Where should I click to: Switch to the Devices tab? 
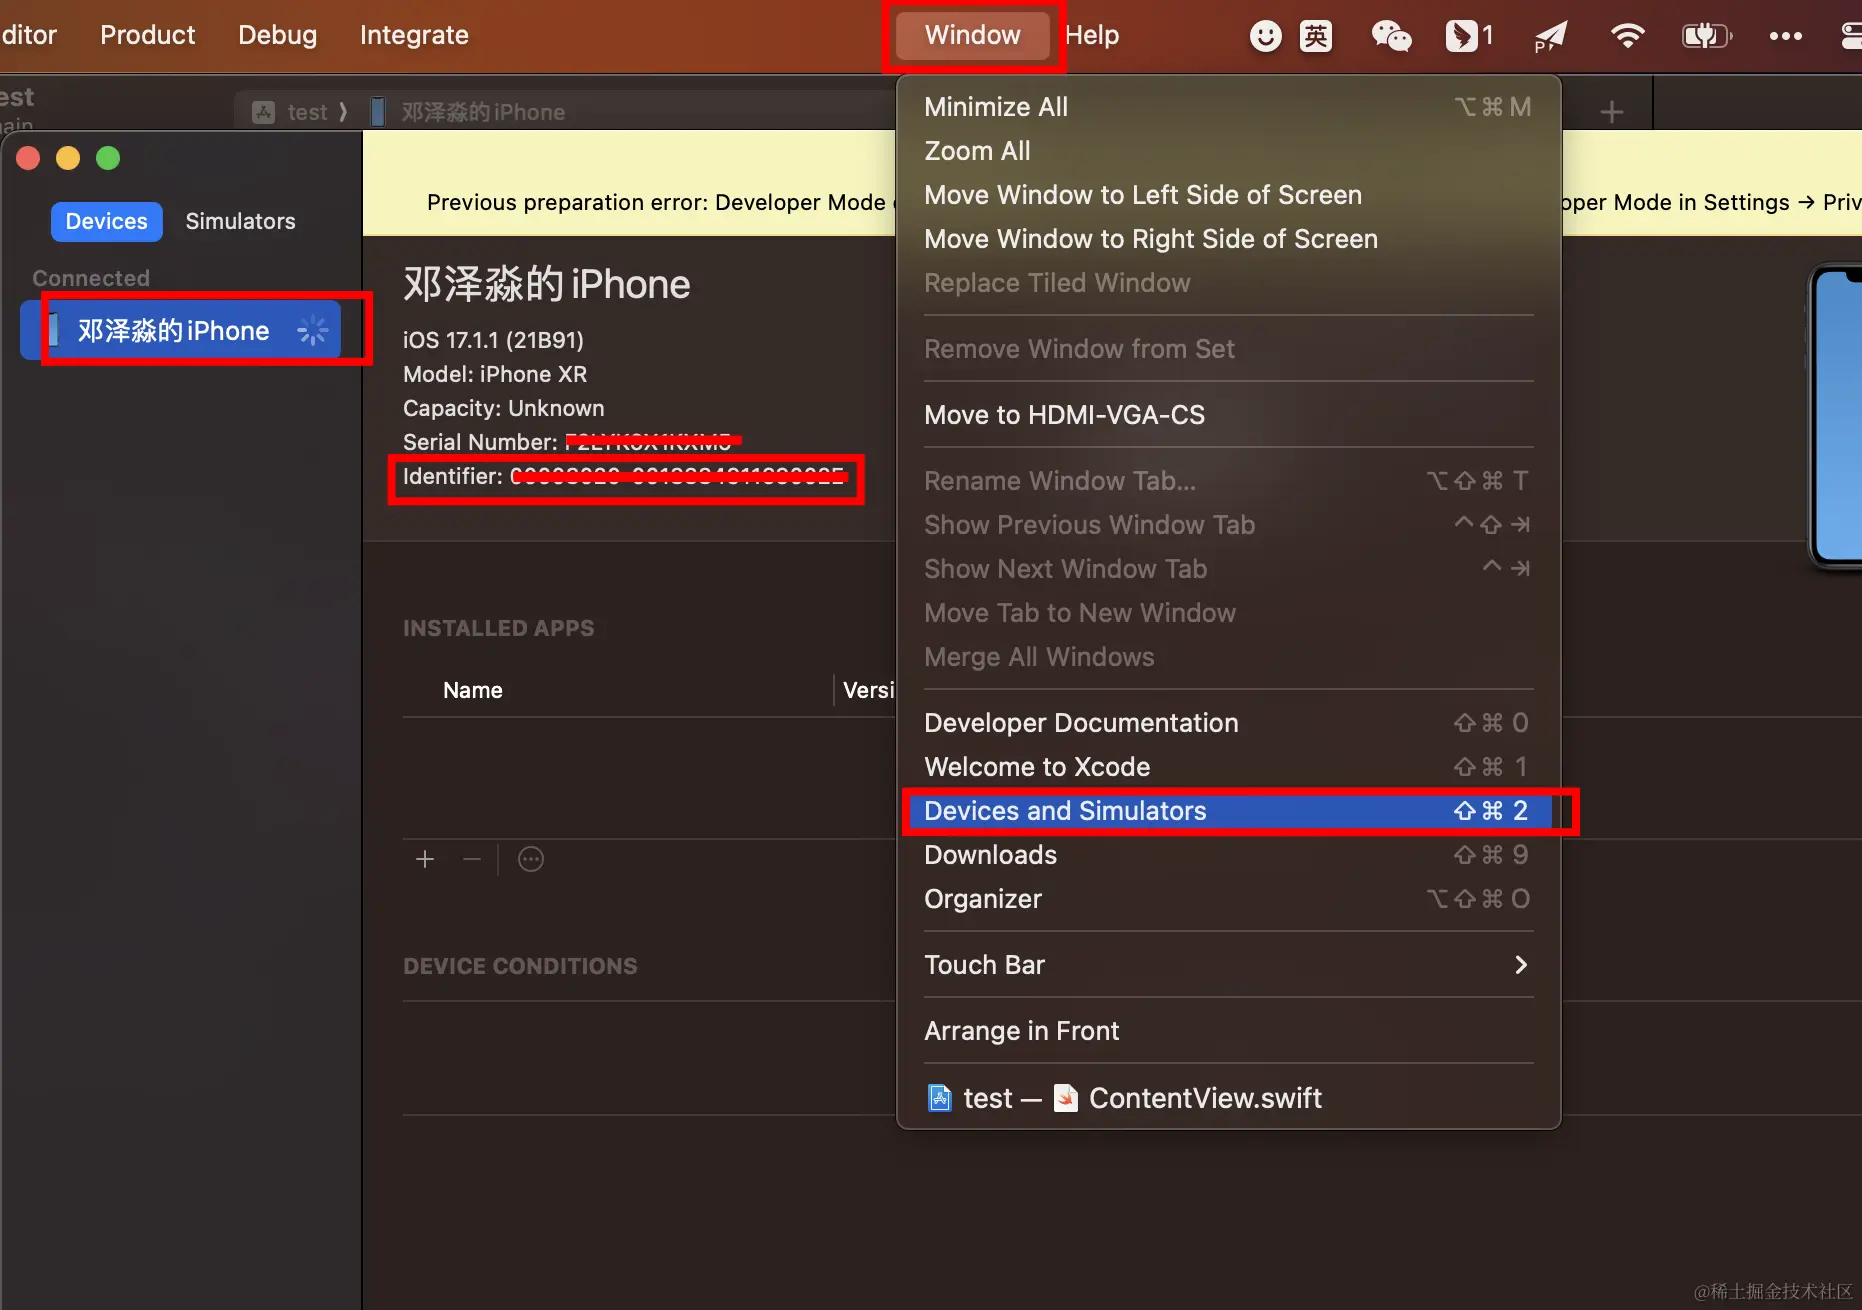click(x=106, y=221)
